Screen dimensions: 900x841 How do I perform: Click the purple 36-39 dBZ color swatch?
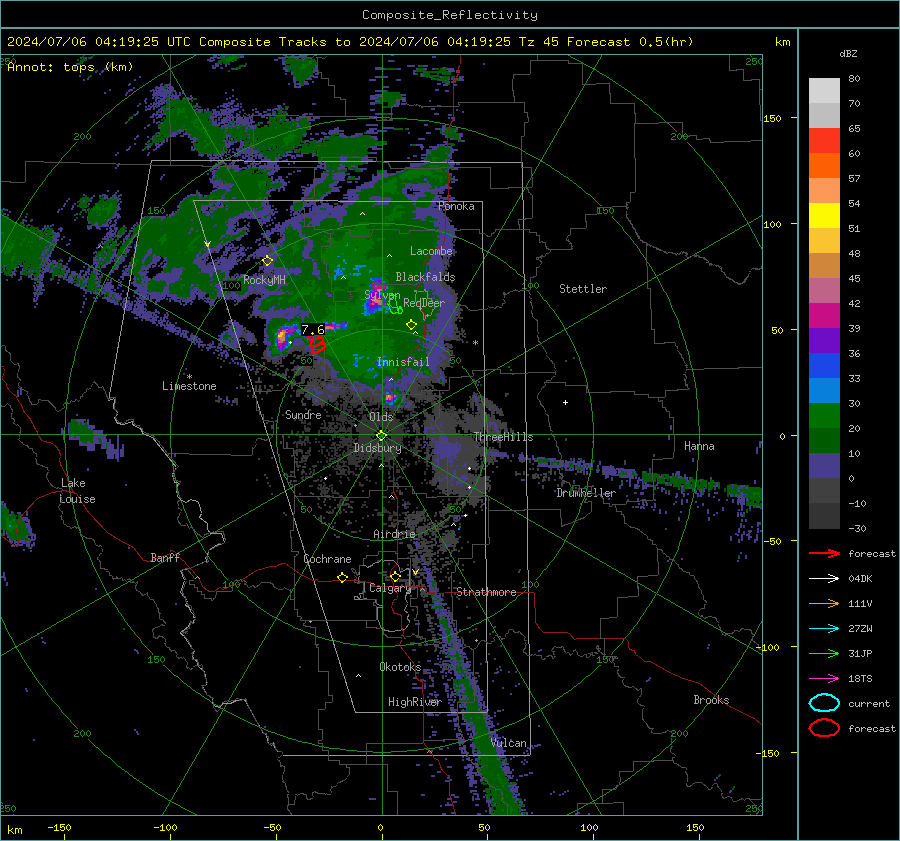pos(824,340)
